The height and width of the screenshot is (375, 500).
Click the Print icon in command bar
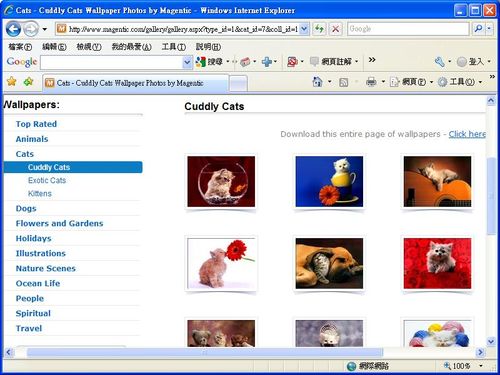tap(371, 82)
